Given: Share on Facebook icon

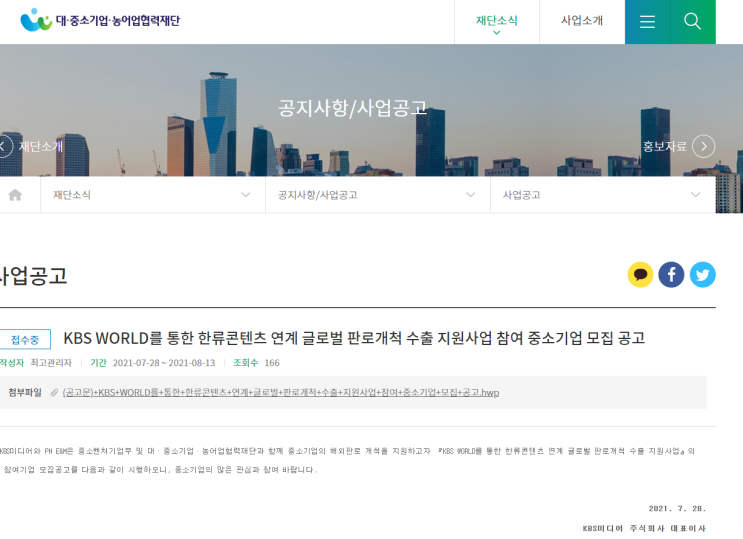Looking at the screenshot, I should coord(671,274).
